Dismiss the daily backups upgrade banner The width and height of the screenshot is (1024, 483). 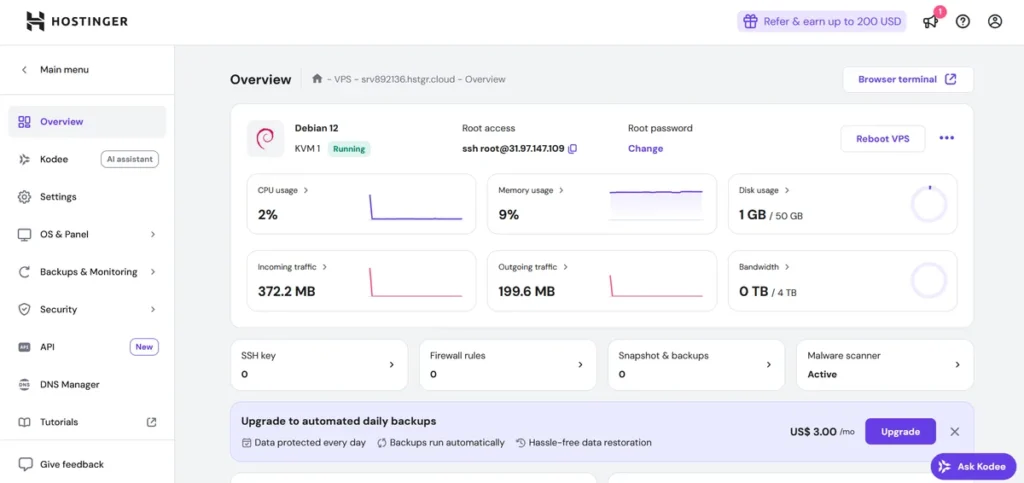(955, 431)
